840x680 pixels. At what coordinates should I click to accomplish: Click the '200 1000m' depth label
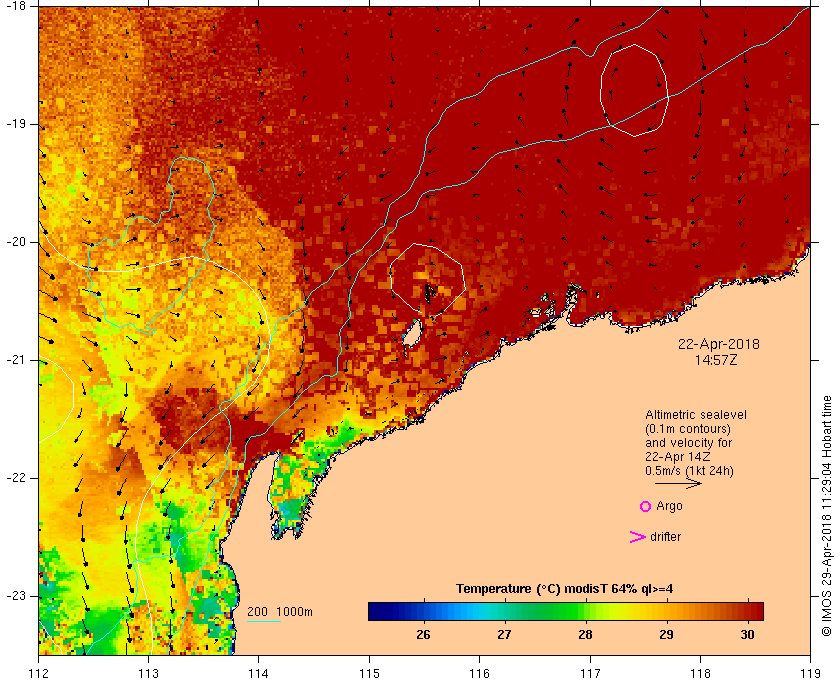(280, 612)
